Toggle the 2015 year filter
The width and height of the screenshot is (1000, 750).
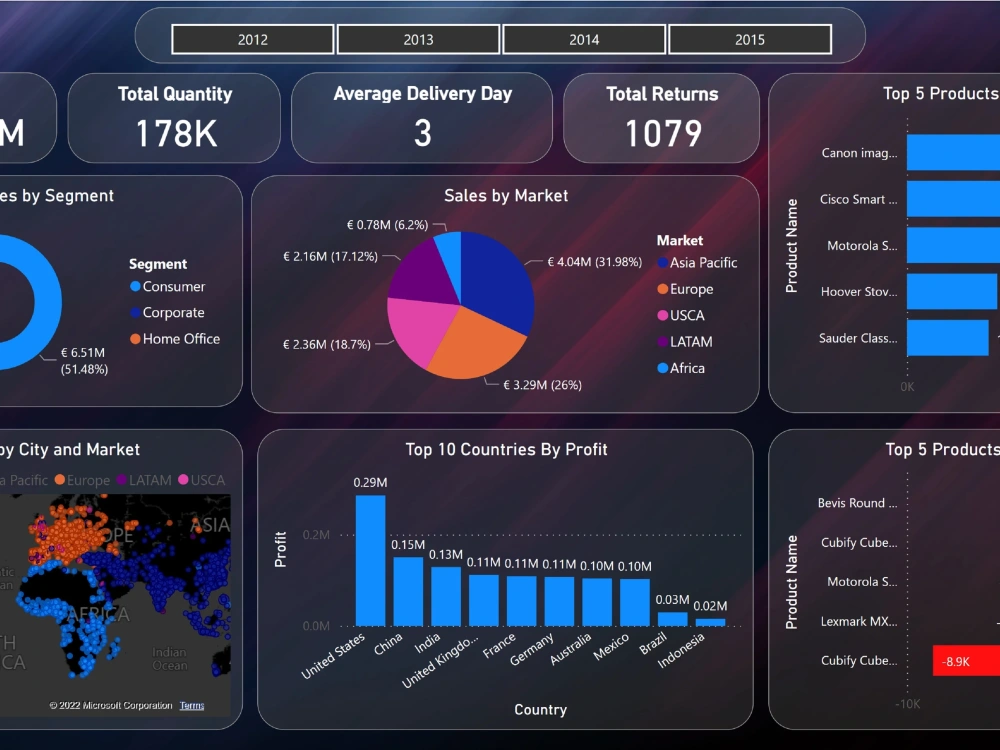coord(749,39)
